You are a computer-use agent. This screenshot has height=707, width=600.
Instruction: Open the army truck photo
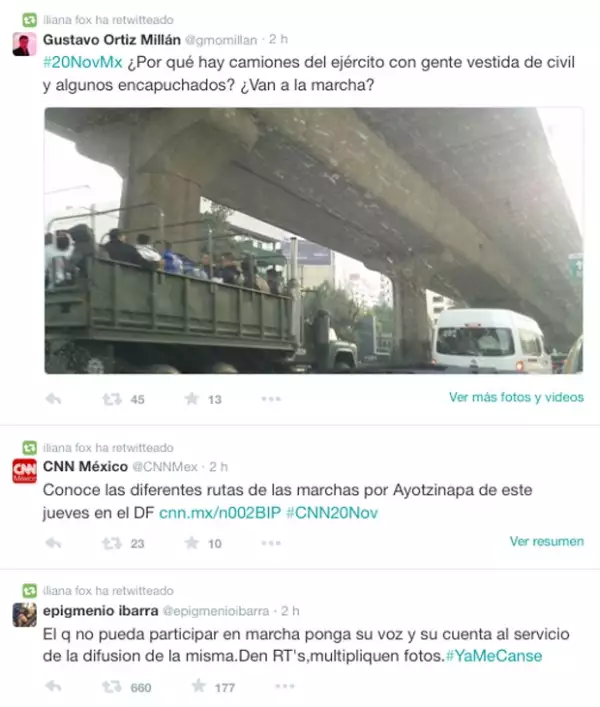click(x=314, y=241)
